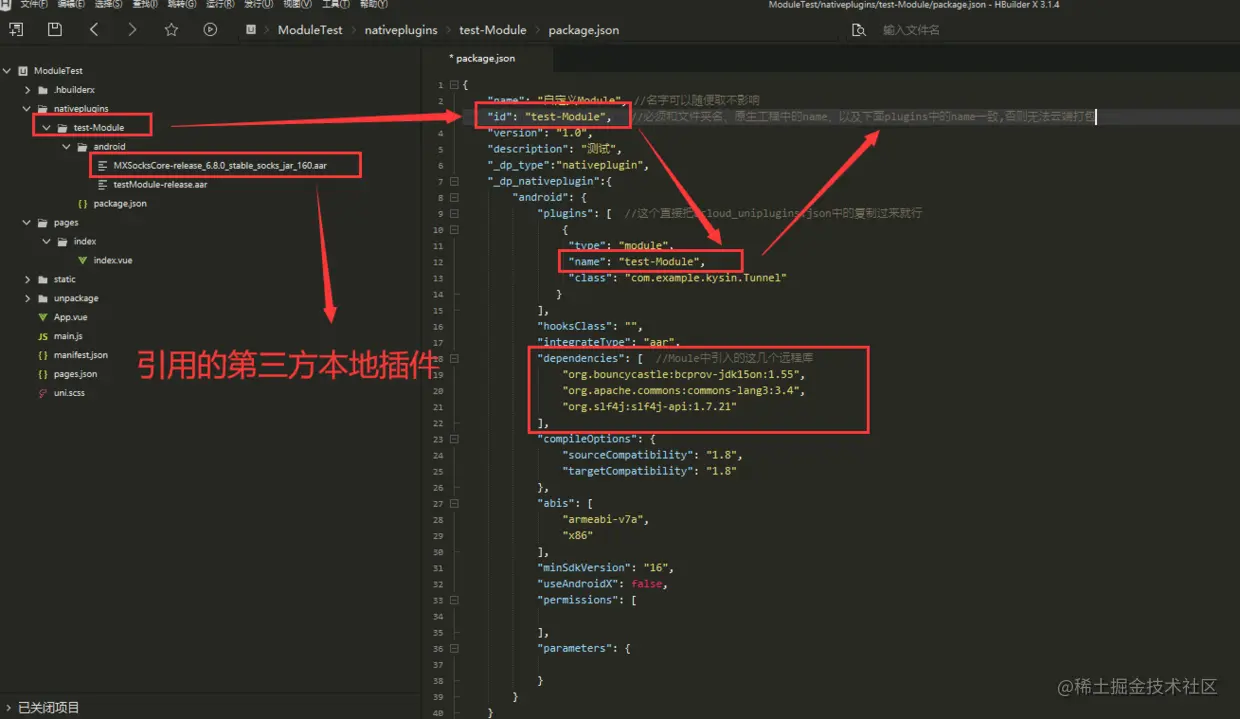
Task: Click the file search magnifier icon
Action: pos(858,30)
